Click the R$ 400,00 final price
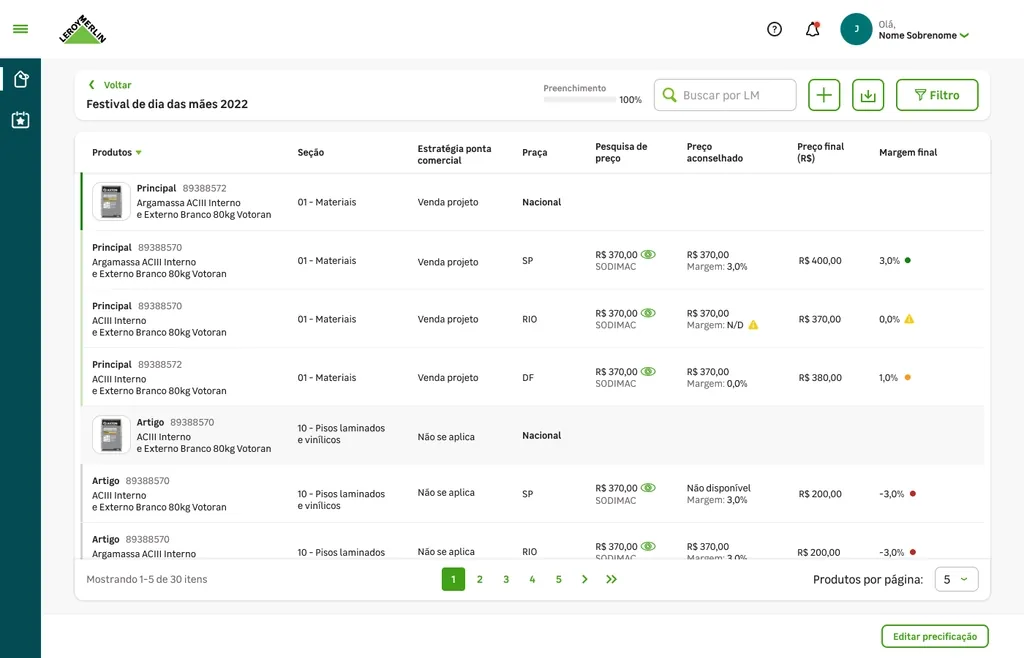Viewport: 1024px width, 658px height. pyautogui.click(x=820, y=260)
